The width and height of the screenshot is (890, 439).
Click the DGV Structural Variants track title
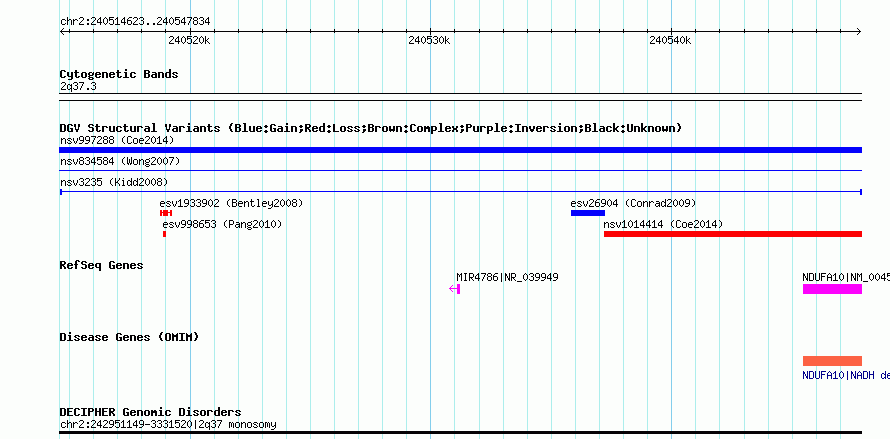point(371,128)
